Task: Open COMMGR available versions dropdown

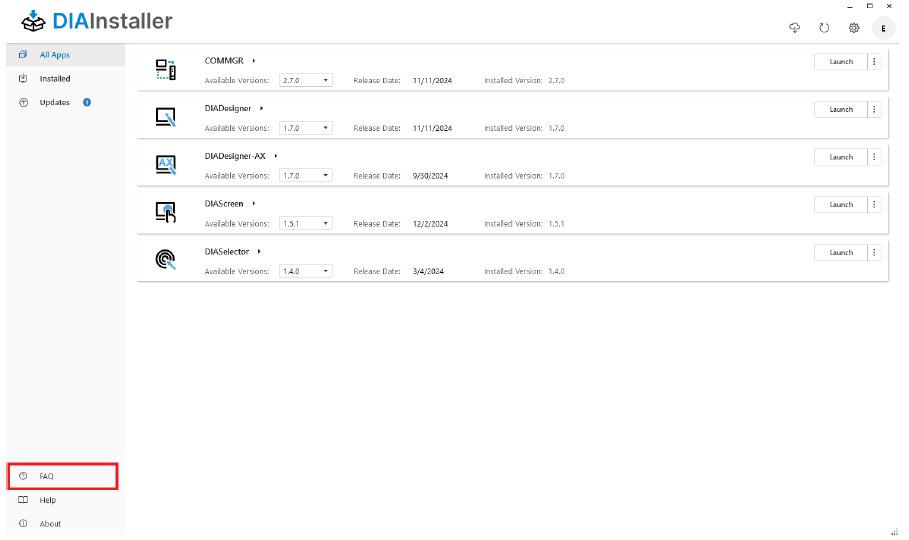Action: point(306,80)
